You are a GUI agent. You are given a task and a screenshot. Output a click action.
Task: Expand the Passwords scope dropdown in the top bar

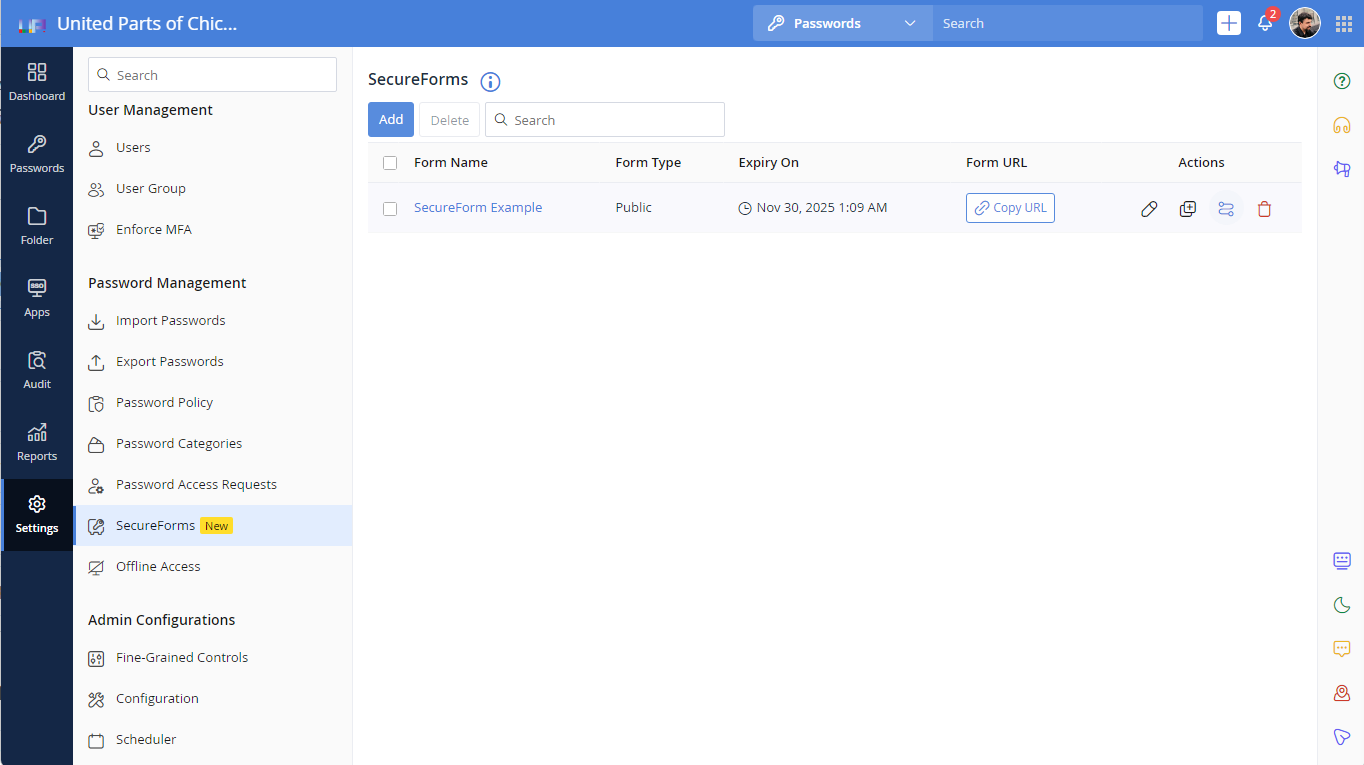pyautogui.click(x=908, y=22)
